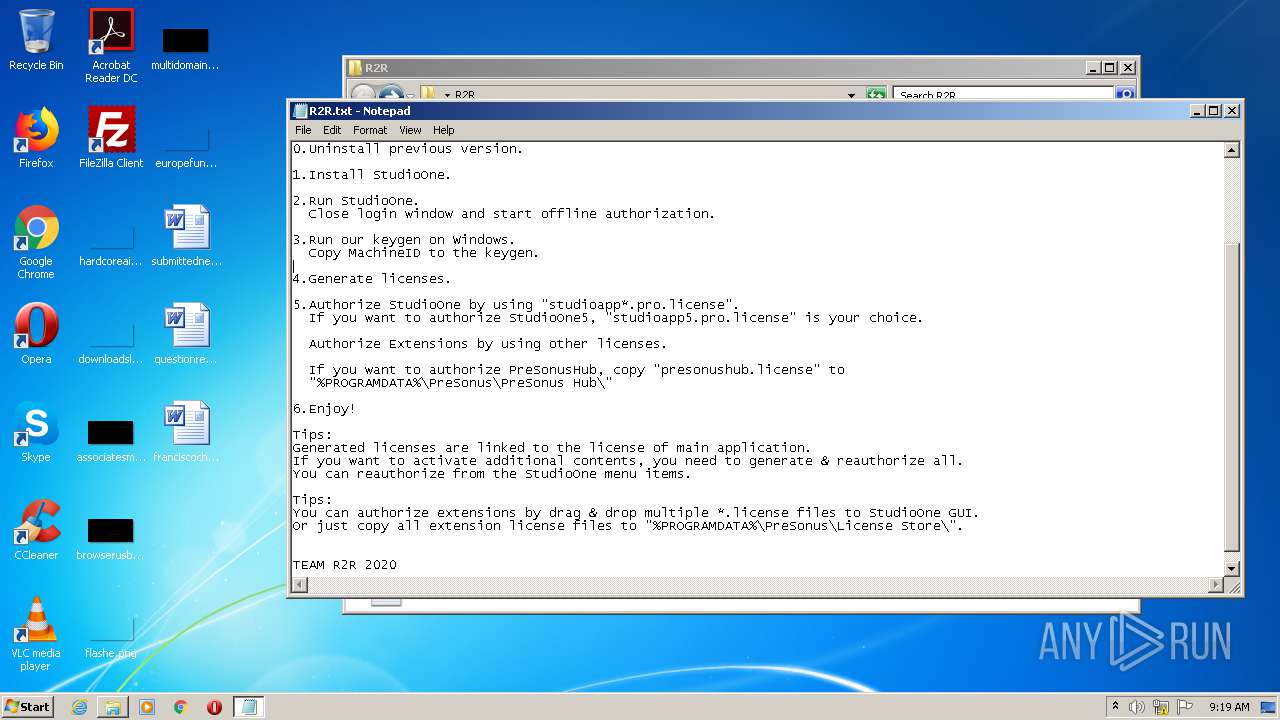The image size is (1280, 720).
Task: Open Notepad Help menu
Action: tap(444, 130)
